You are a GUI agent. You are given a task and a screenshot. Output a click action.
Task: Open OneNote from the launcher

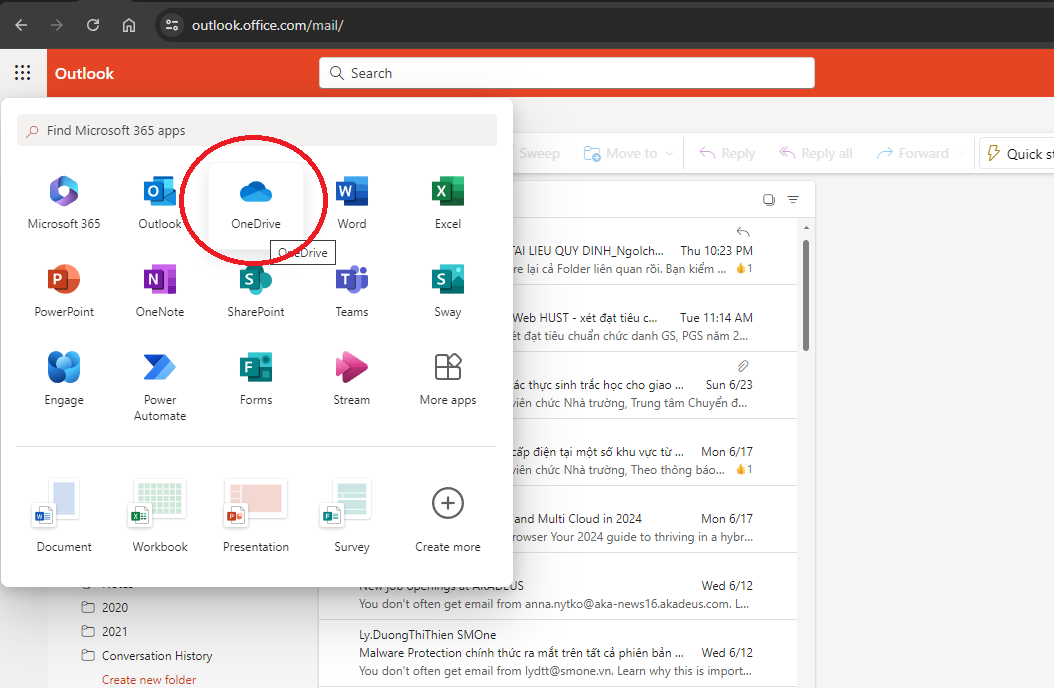click(x=160, y=289)
